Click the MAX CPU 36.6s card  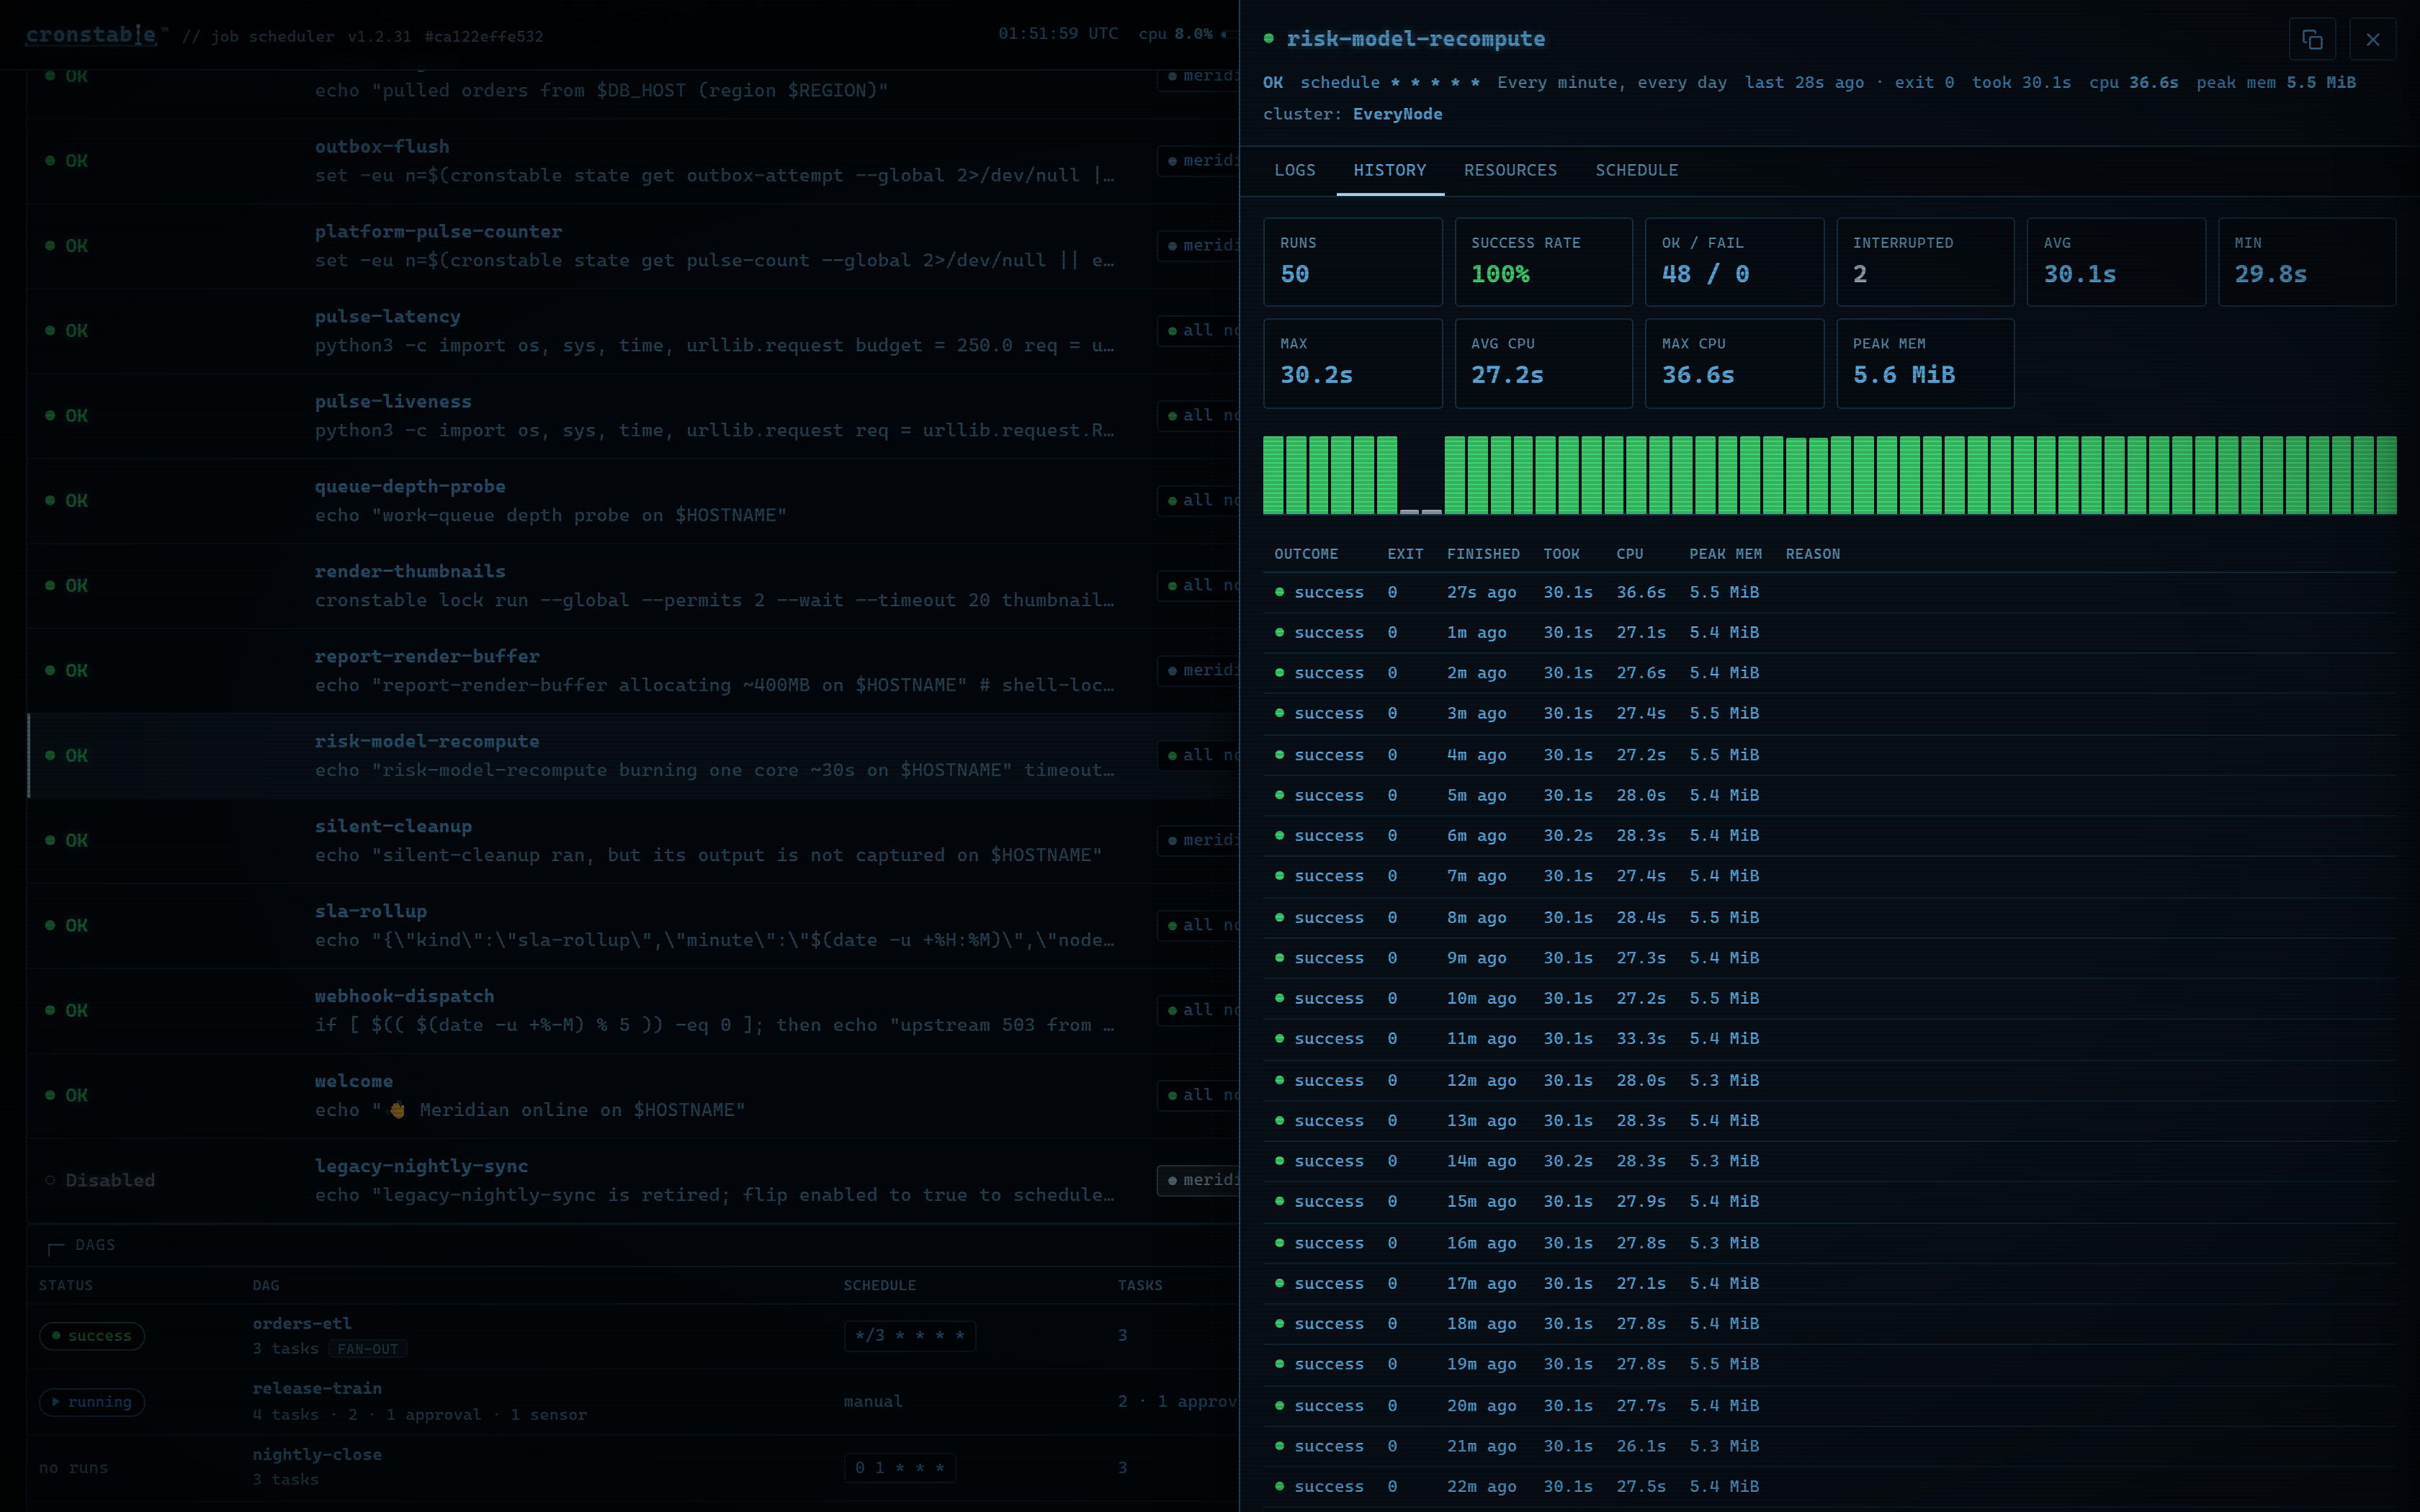(x=1734, y=363)
